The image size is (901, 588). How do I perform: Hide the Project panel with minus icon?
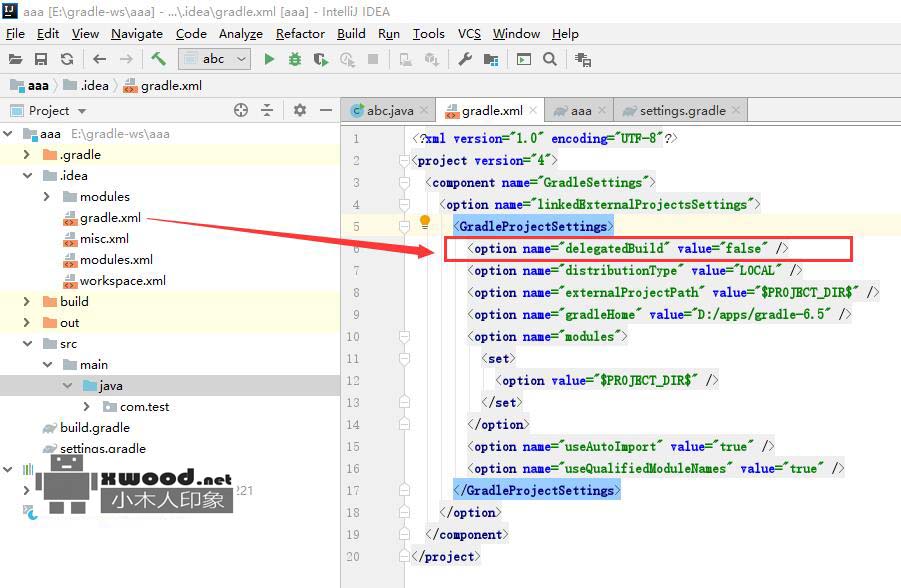coord(326,110)
